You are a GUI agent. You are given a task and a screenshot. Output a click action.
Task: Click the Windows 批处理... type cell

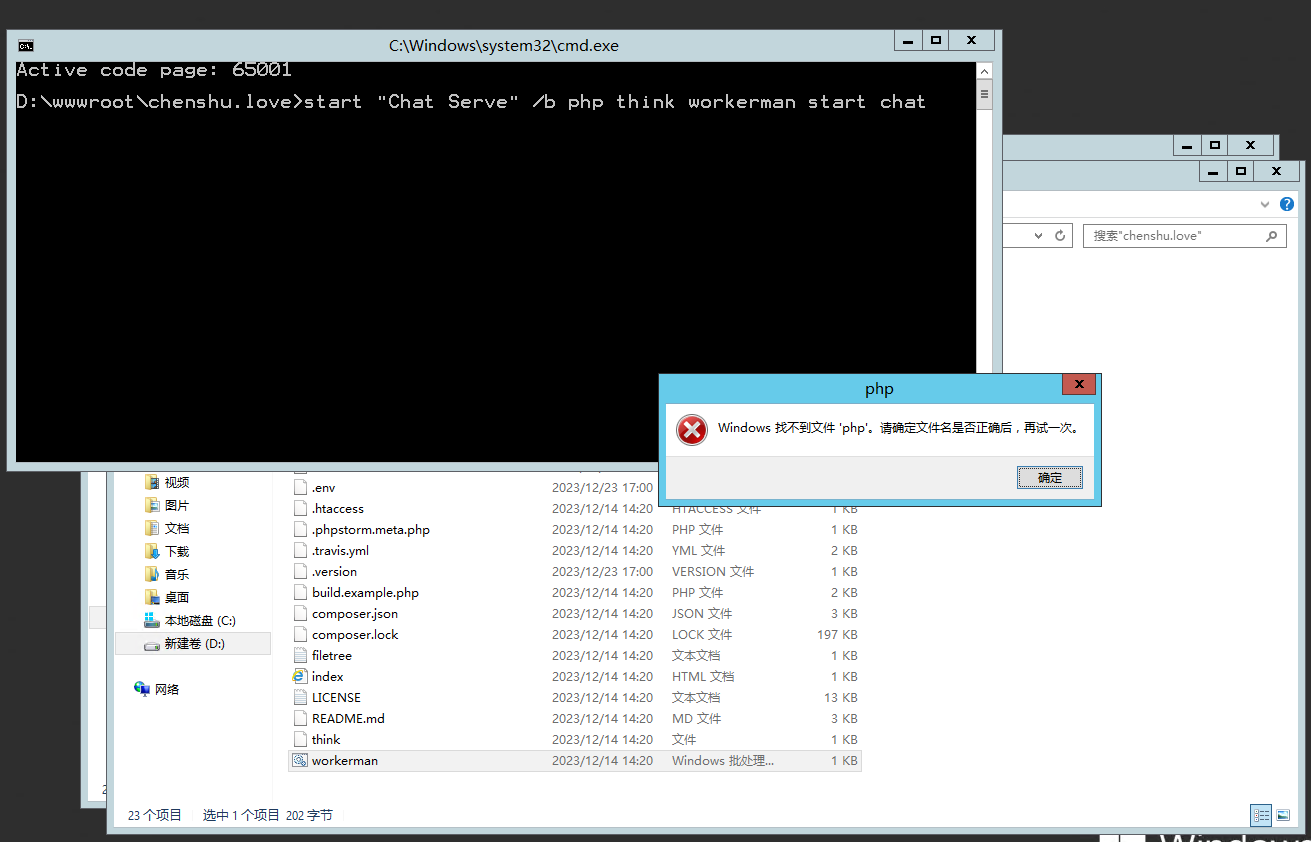723,761
